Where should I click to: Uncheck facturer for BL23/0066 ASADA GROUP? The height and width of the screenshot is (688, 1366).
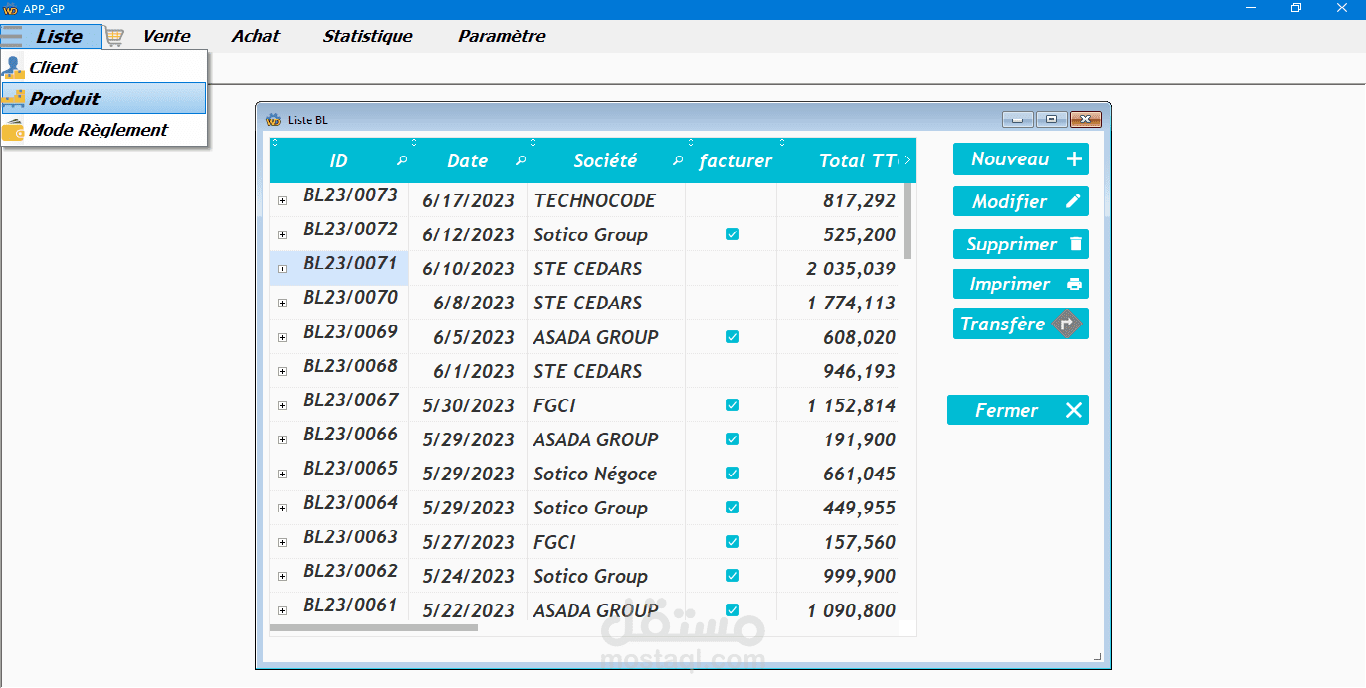point(732,439)
